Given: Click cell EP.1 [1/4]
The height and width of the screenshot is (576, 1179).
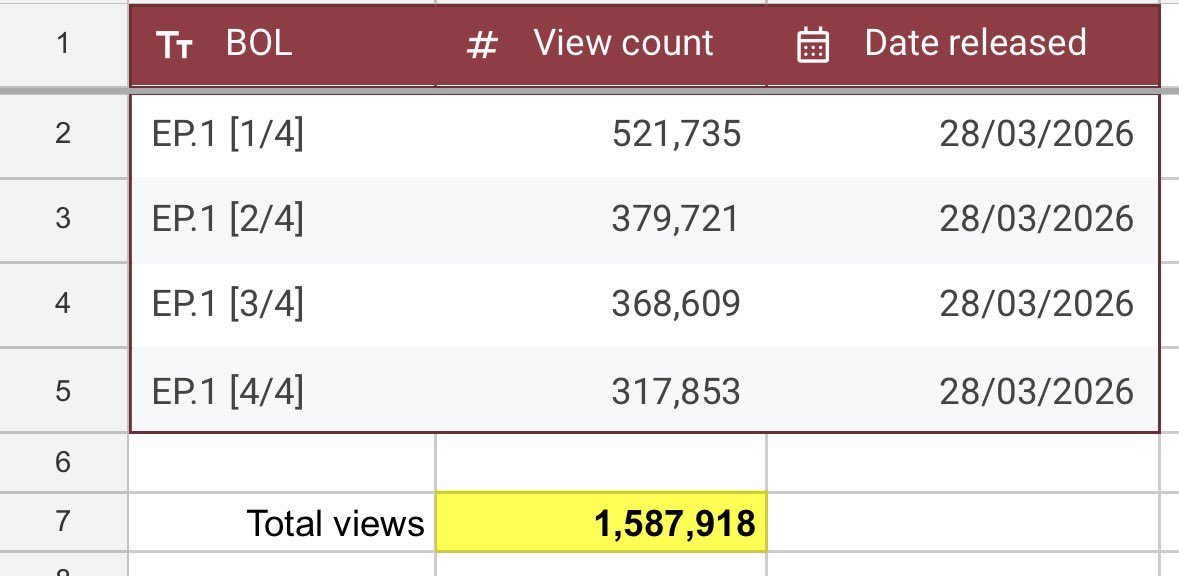Looking at the screenshot, I should tap(283, 135).
